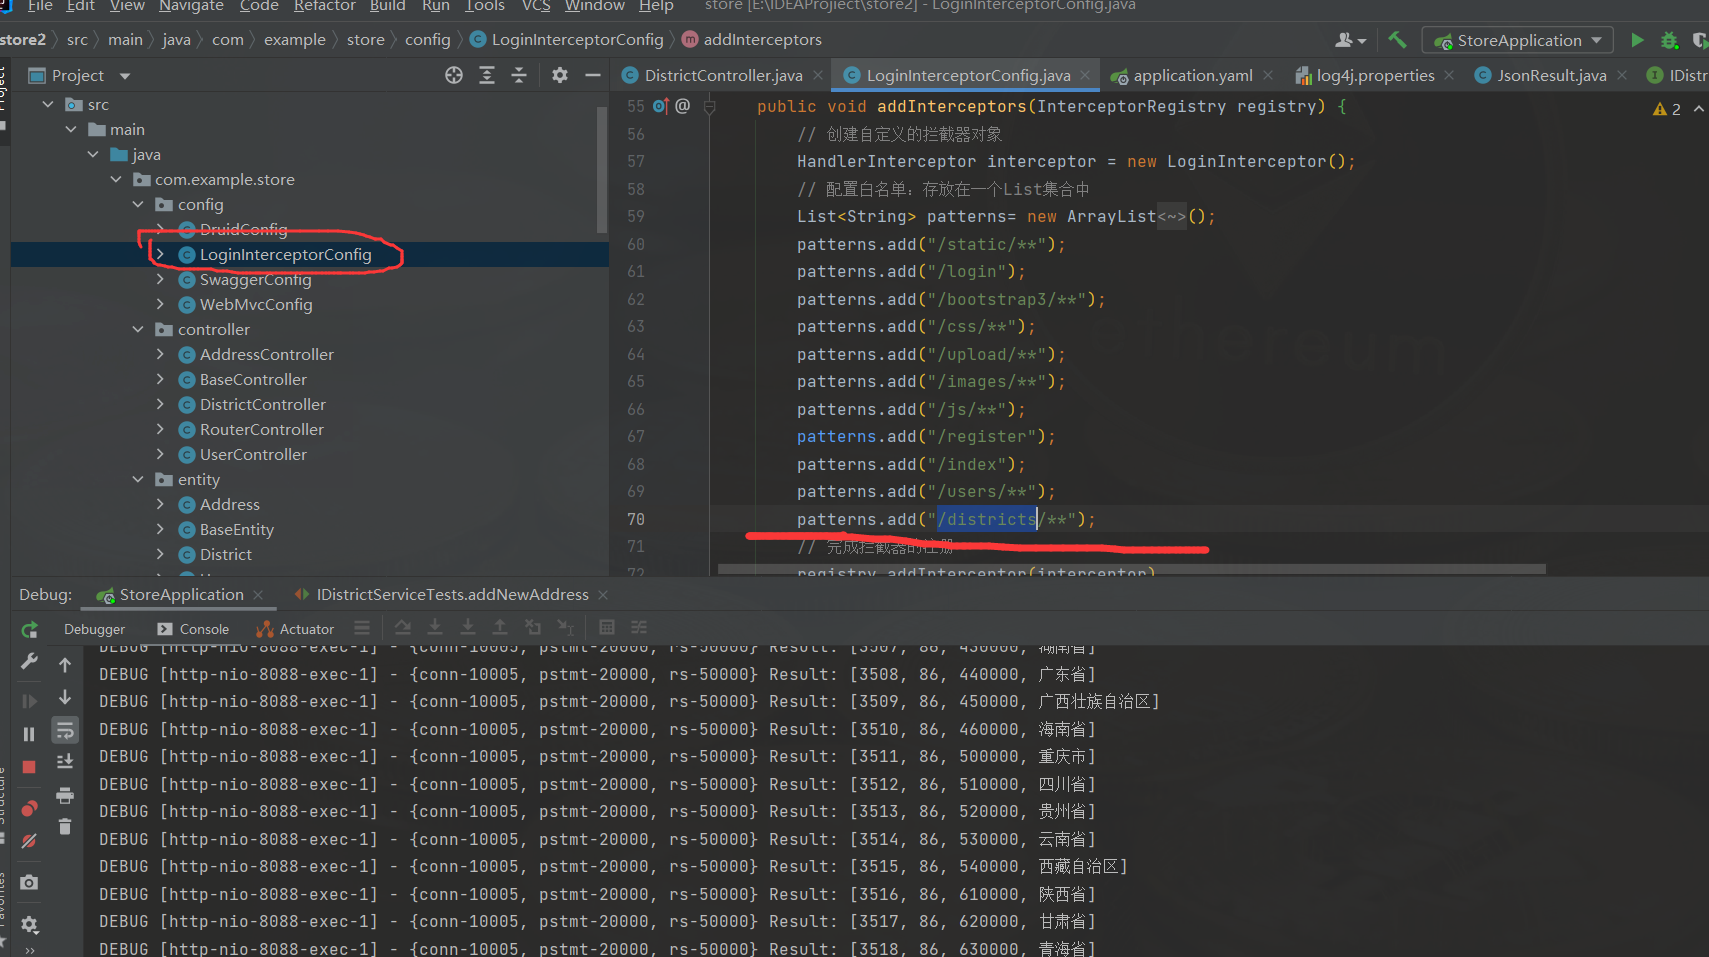
Task: Open the StoreApplication run configuration dropdown
Action: (x=1517, y=40)
